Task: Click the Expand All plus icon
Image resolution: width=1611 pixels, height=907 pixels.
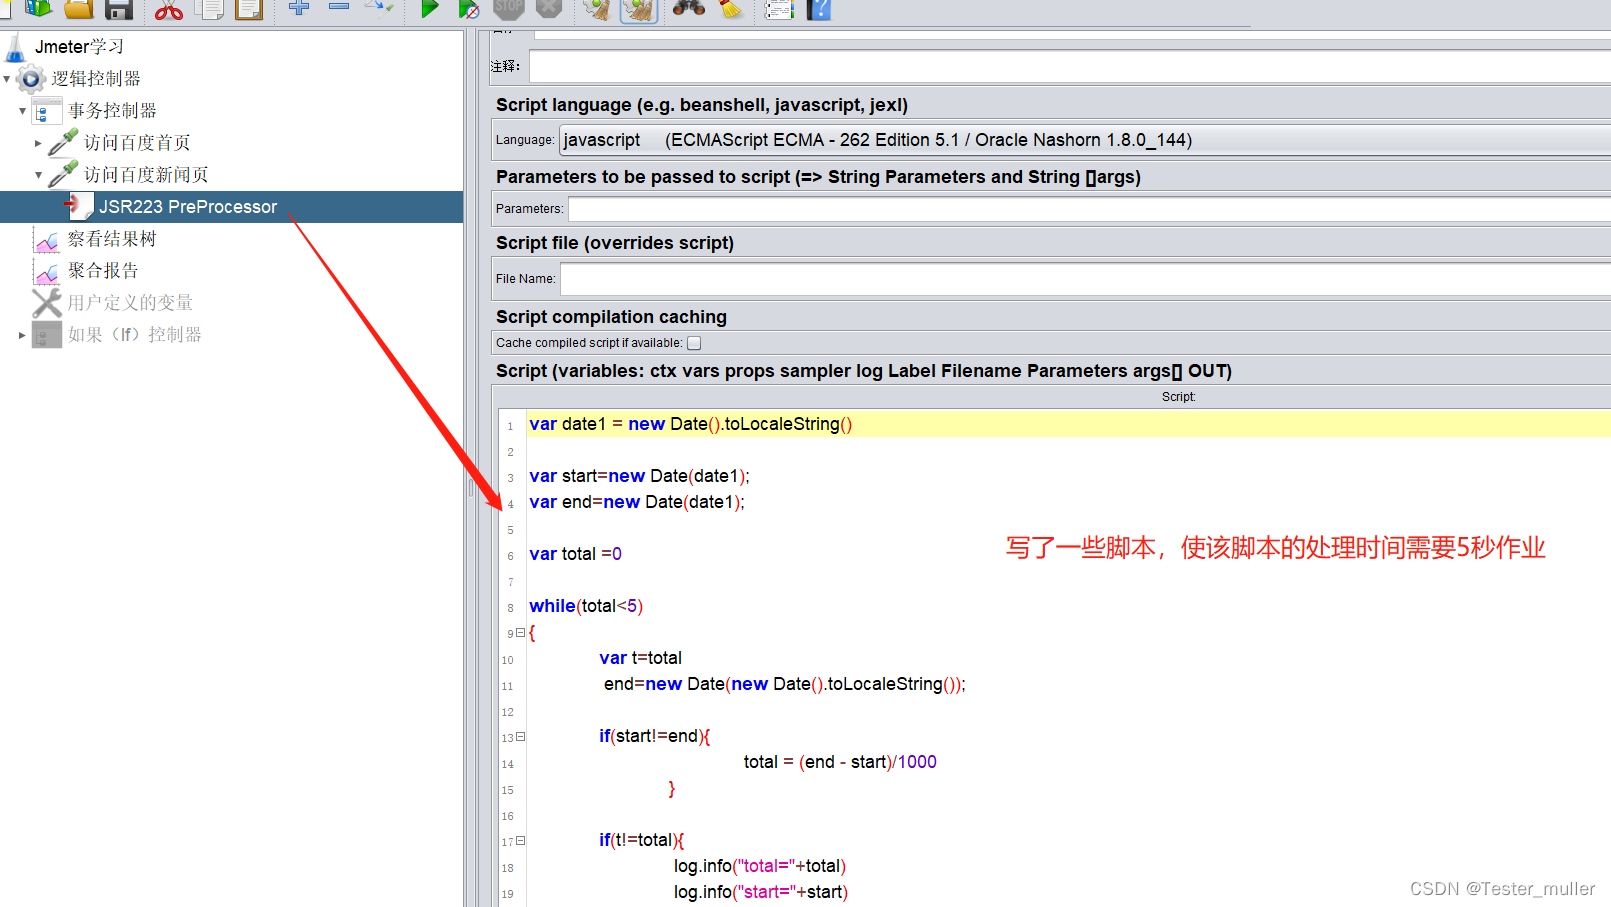Action: click(x=298, y=8)
